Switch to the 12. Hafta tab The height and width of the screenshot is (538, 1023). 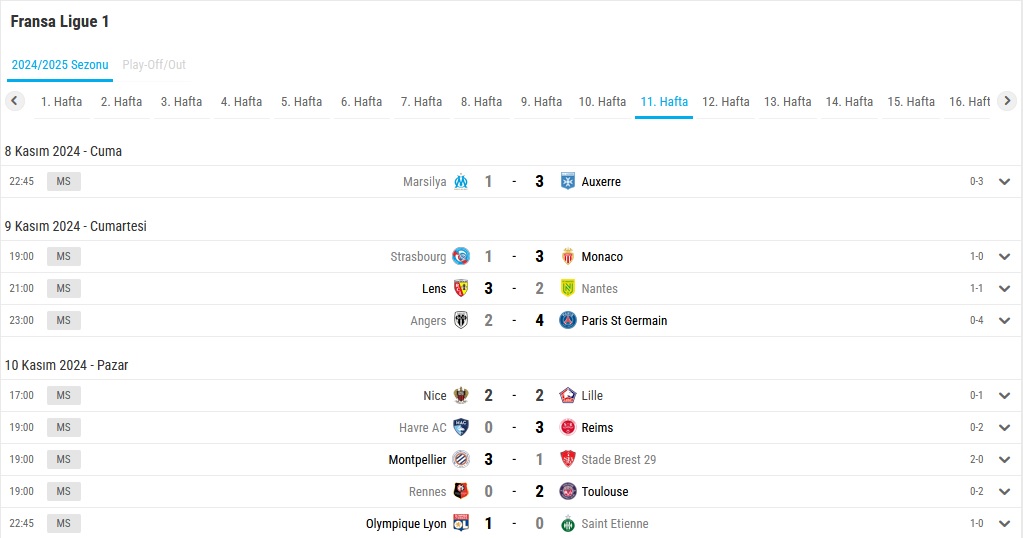[x=725, y=102]
